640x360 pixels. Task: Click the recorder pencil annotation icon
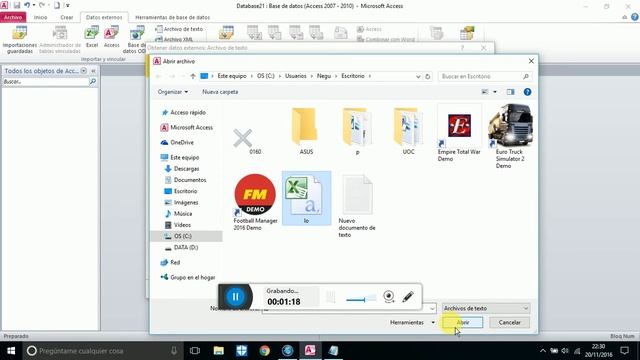[x=408, y=297]
